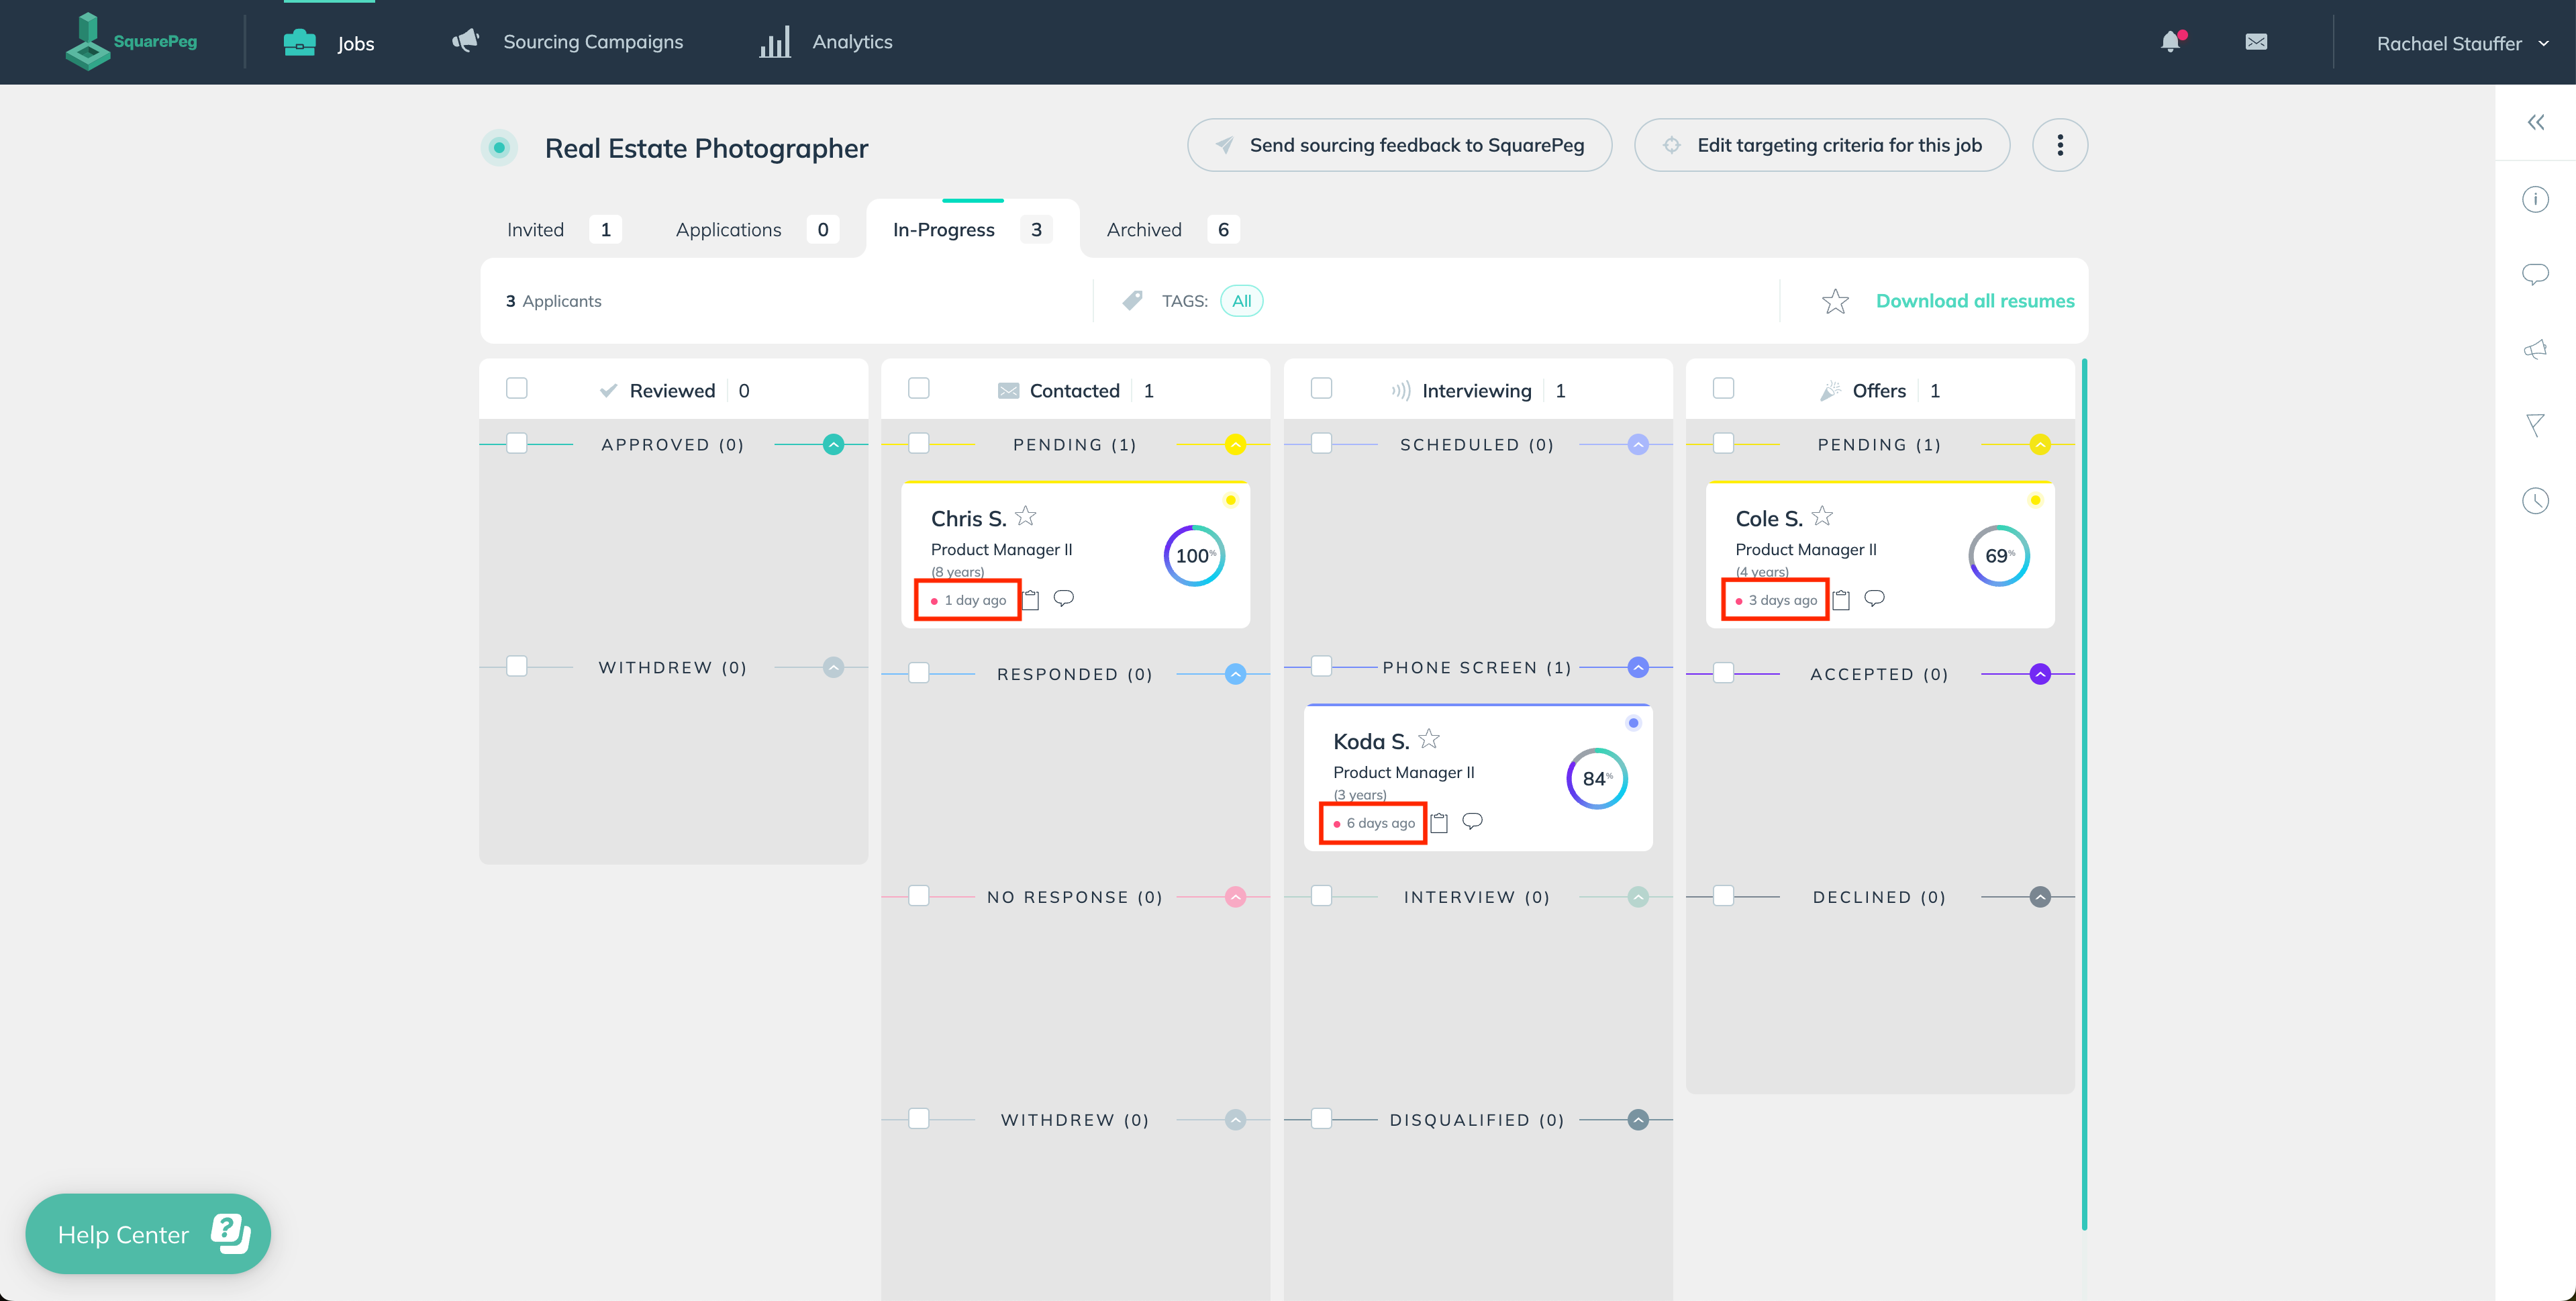Open Cole S. comment bubble
2576x1301 pixels.
click(1874, 598)
